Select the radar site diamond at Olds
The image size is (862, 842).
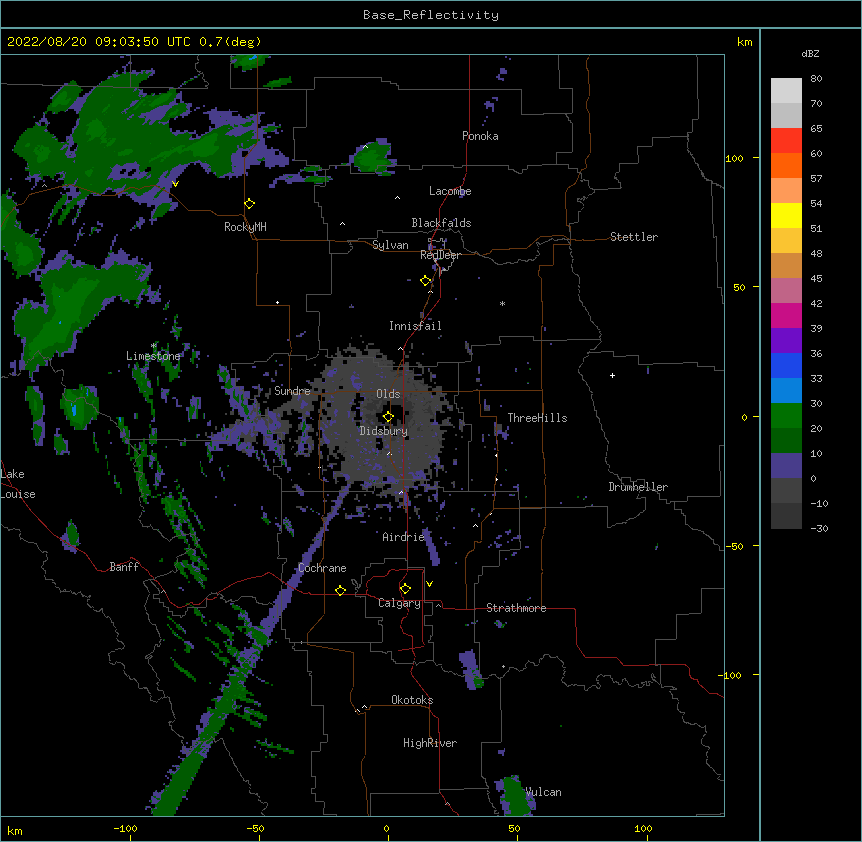388,417
